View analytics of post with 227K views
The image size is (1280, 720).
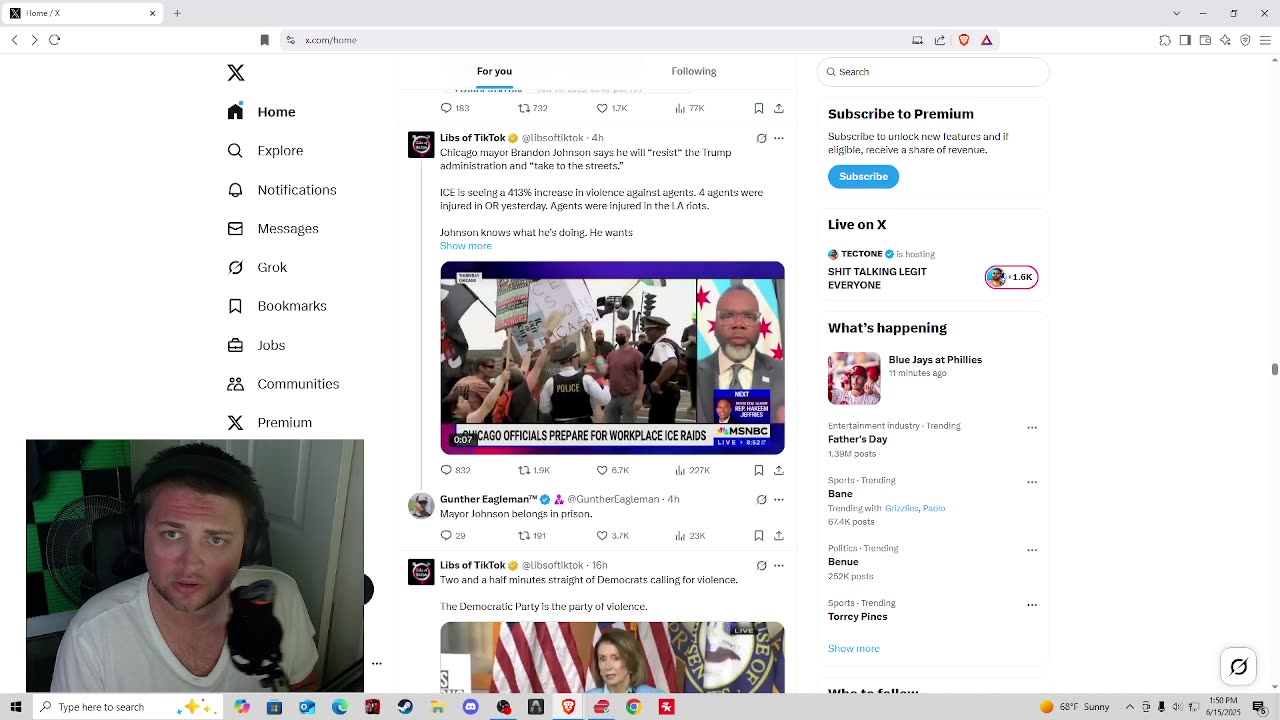coord(692,470)
